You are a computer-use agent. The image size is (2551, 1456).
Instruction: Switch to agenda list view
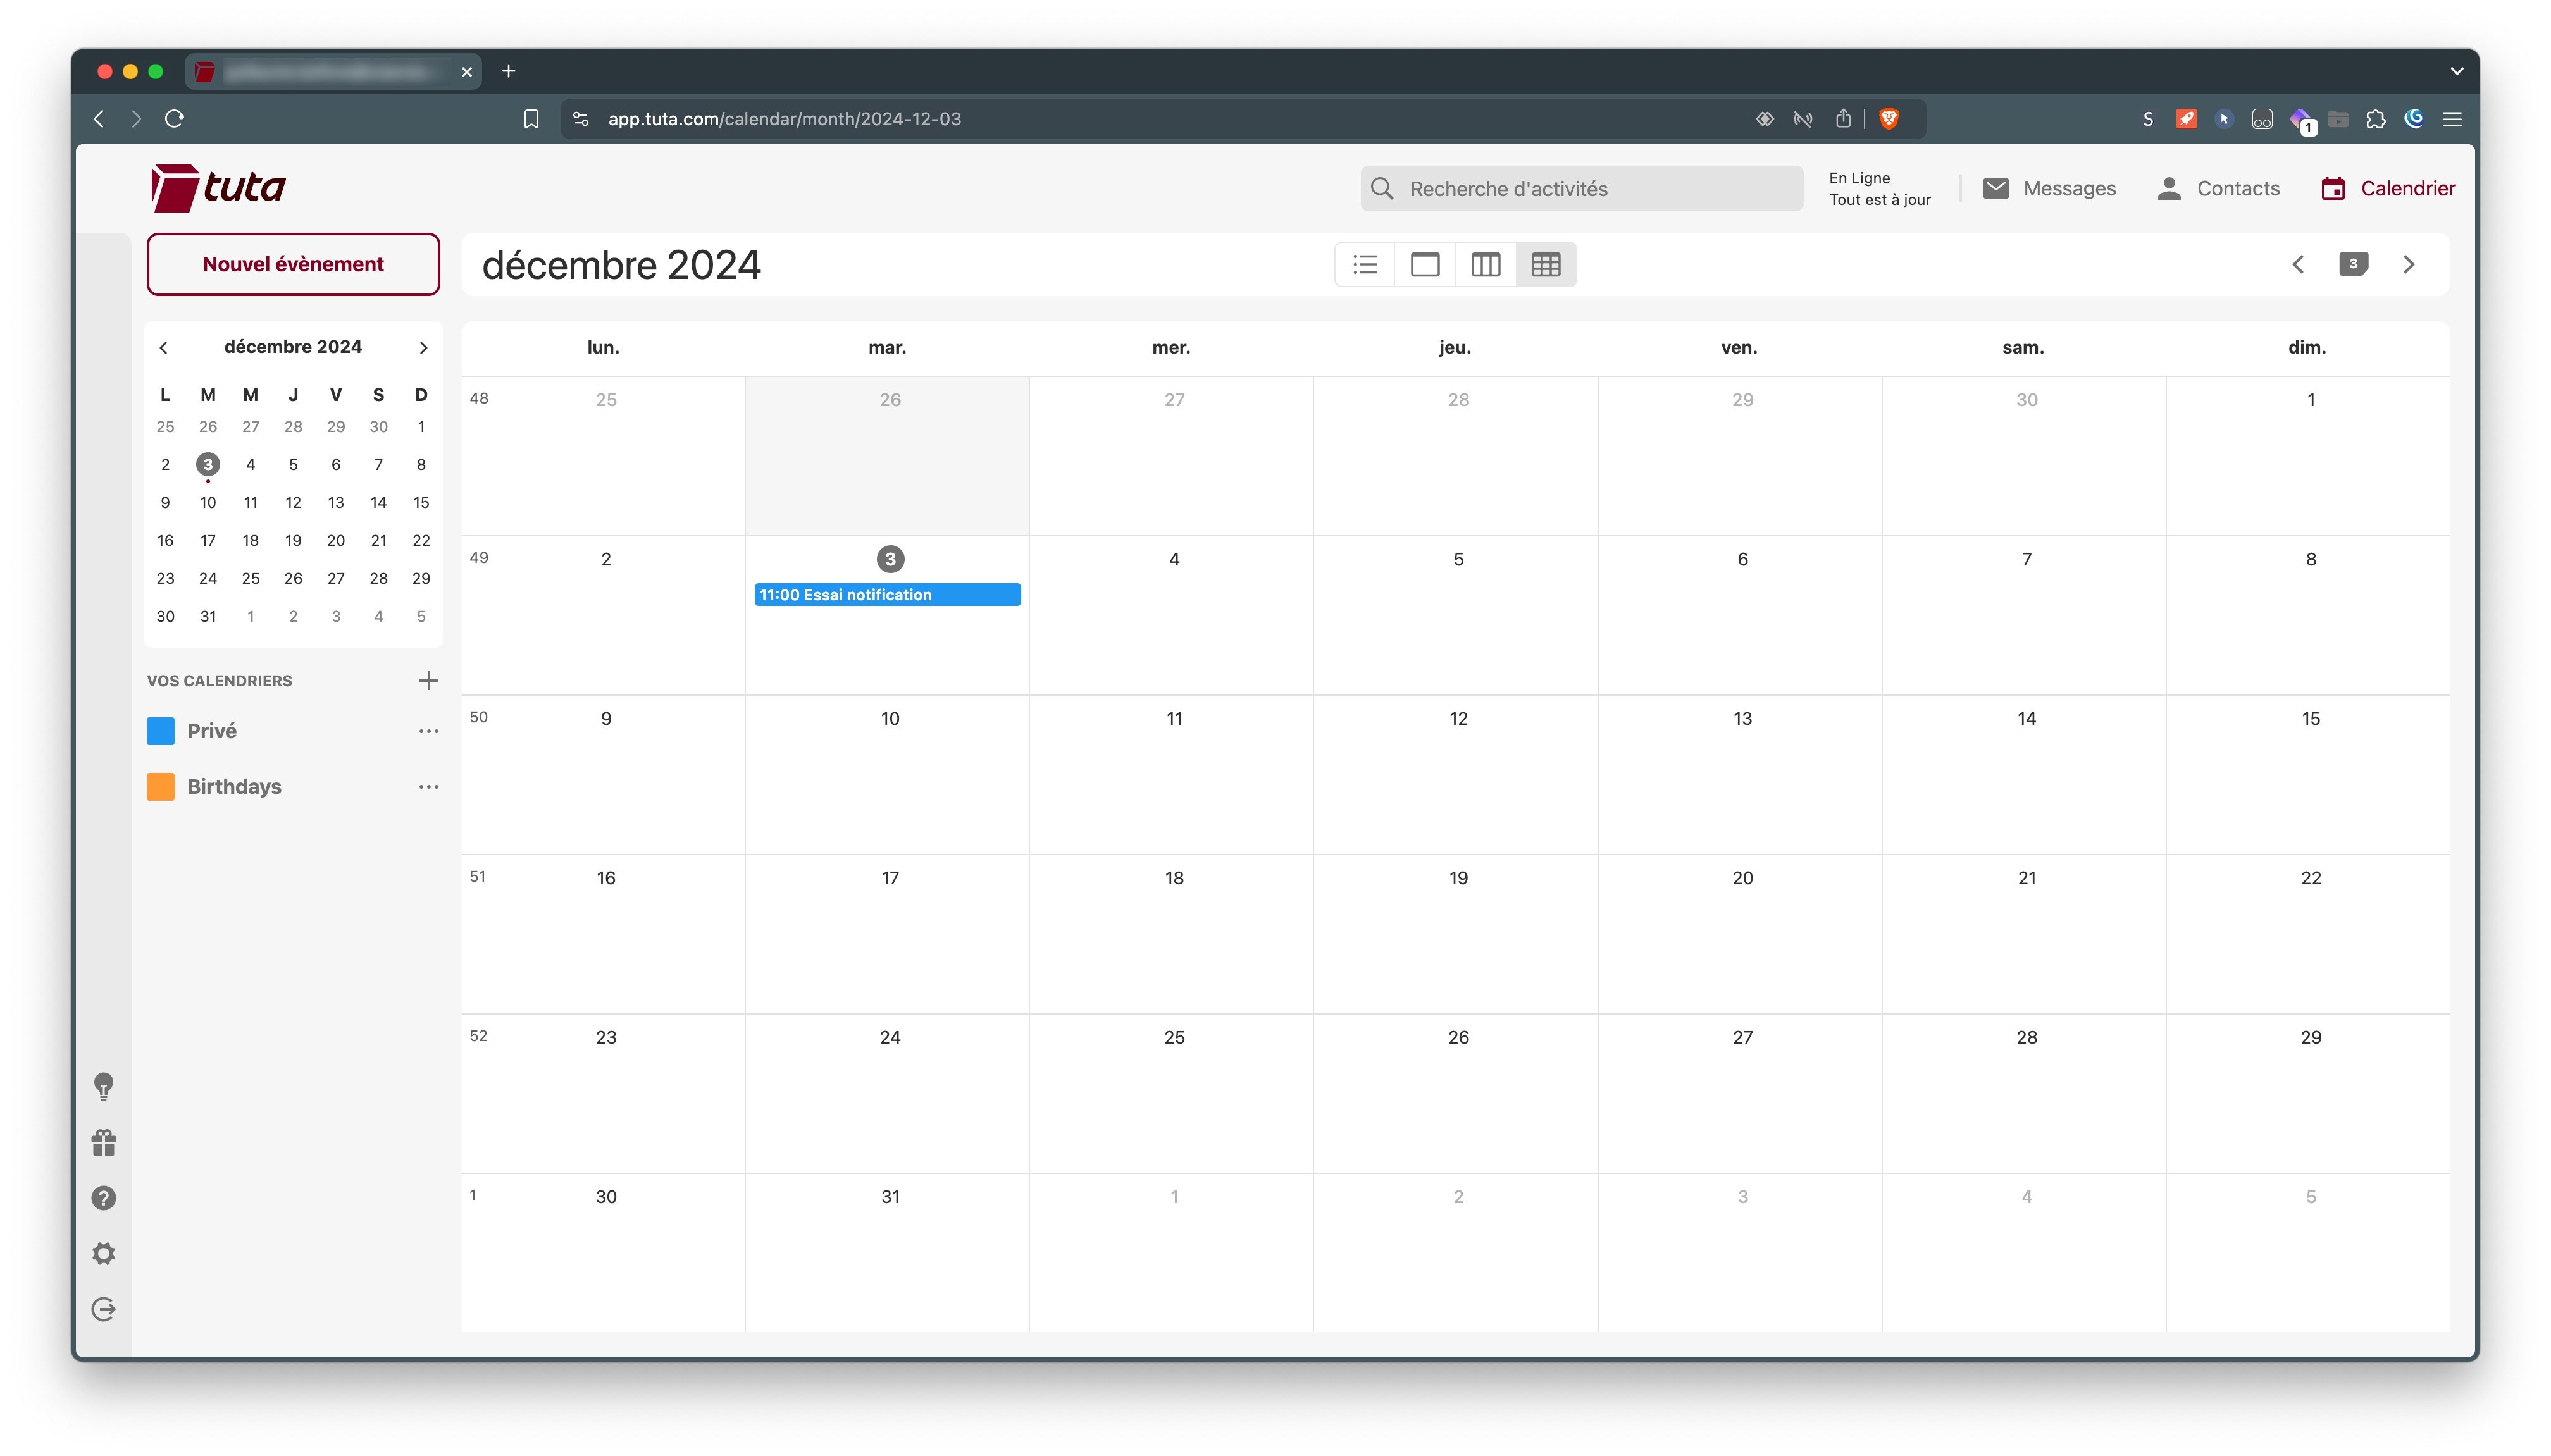[1365, 265]
